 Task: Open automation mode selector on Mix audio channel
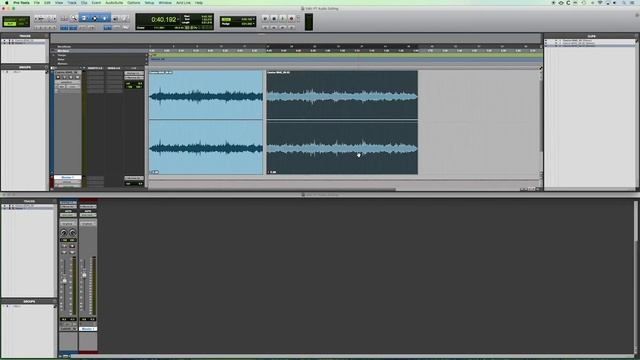coord(68,215)
